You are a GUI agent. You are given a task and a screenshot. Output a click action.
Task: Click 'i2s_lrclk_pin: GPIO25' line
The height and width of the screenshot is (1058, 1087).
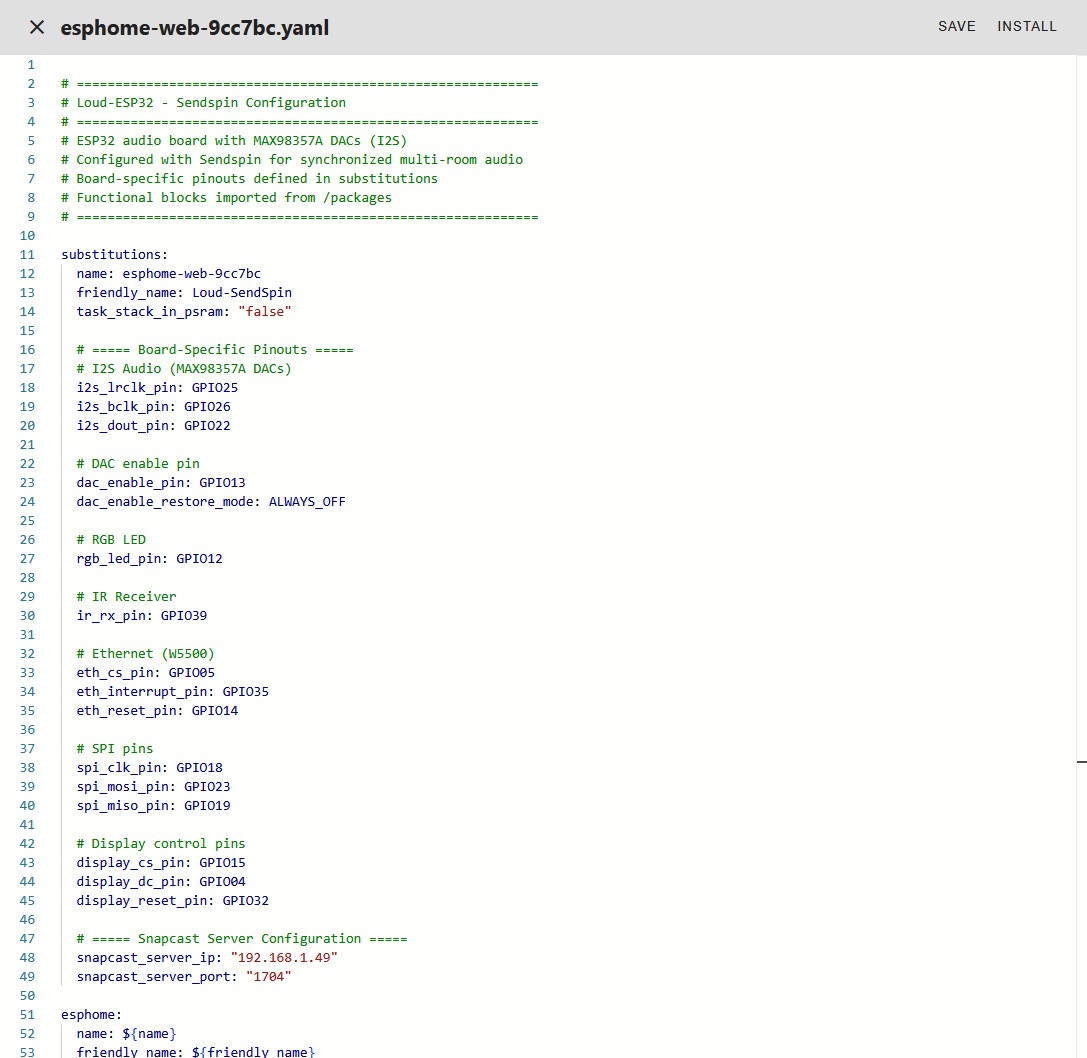[x=157, y=388]
